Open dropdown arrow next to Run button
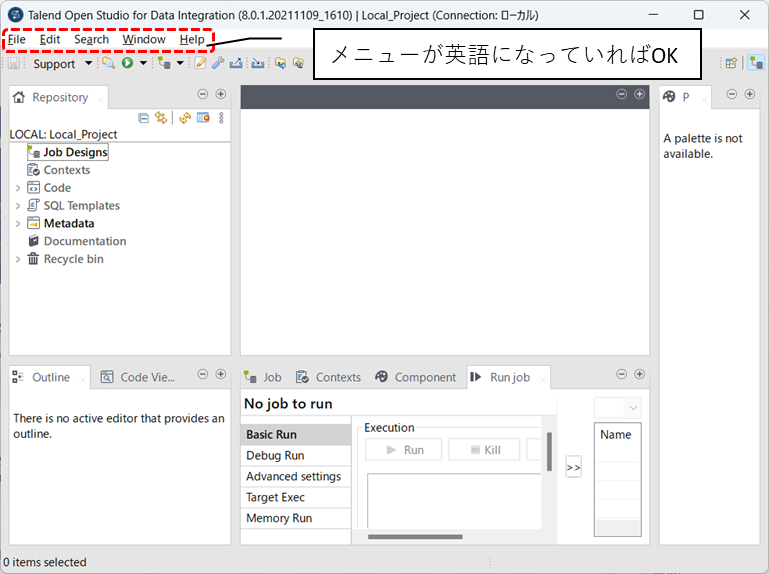Image resolution: width=769 pixels, height=574 pixels. coord(143,63)
